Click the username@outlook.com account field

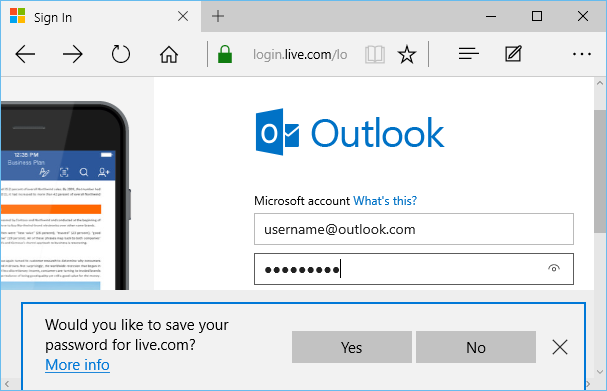[414, 229]
